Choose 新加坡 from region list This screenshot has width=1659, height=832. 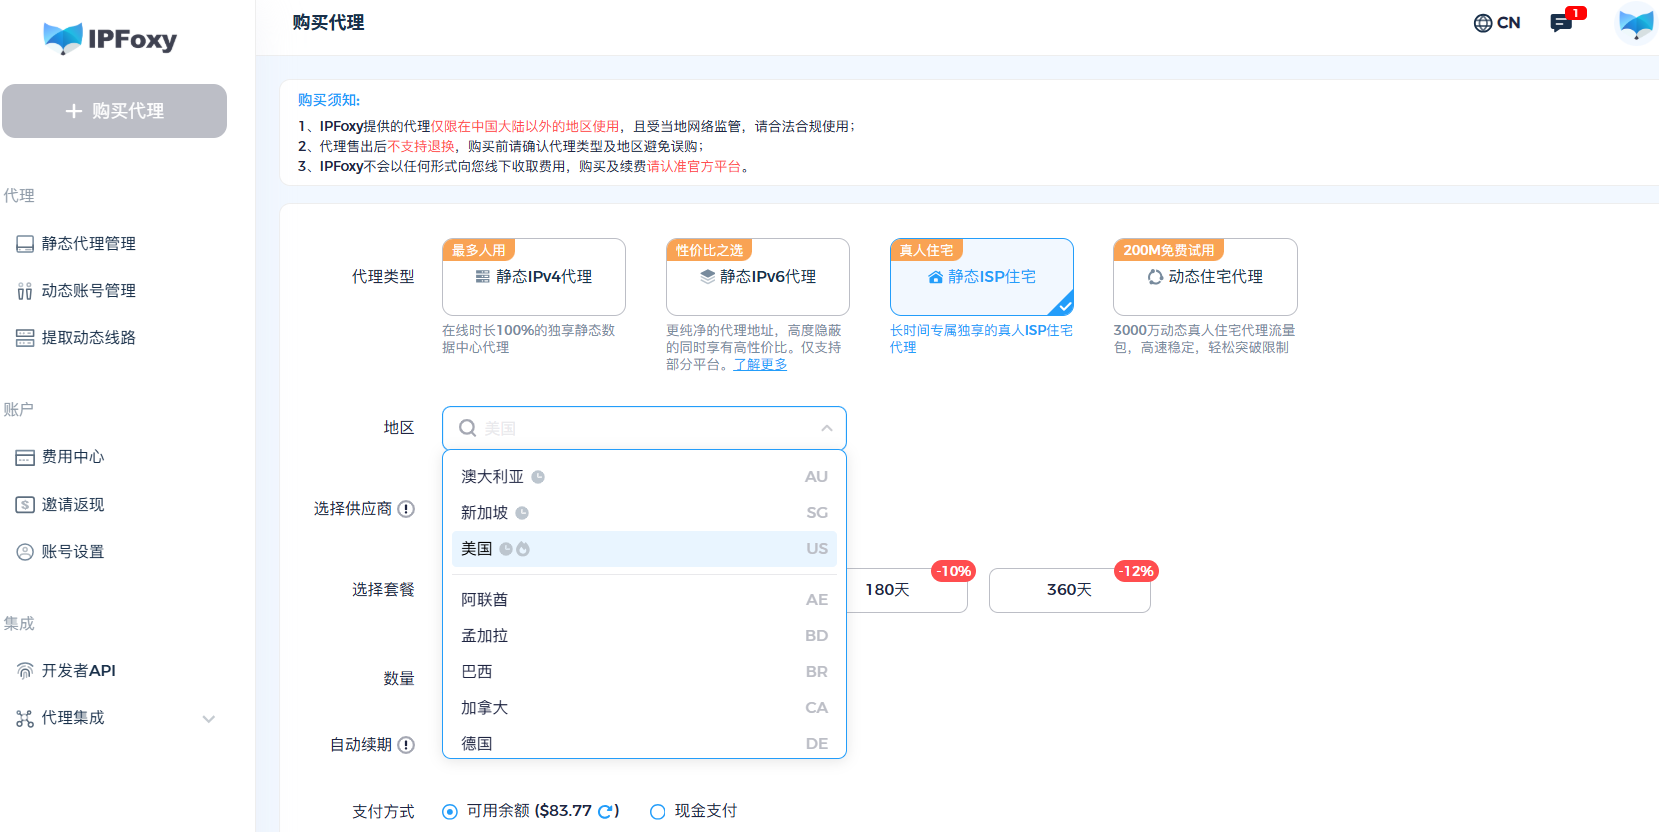644,513
